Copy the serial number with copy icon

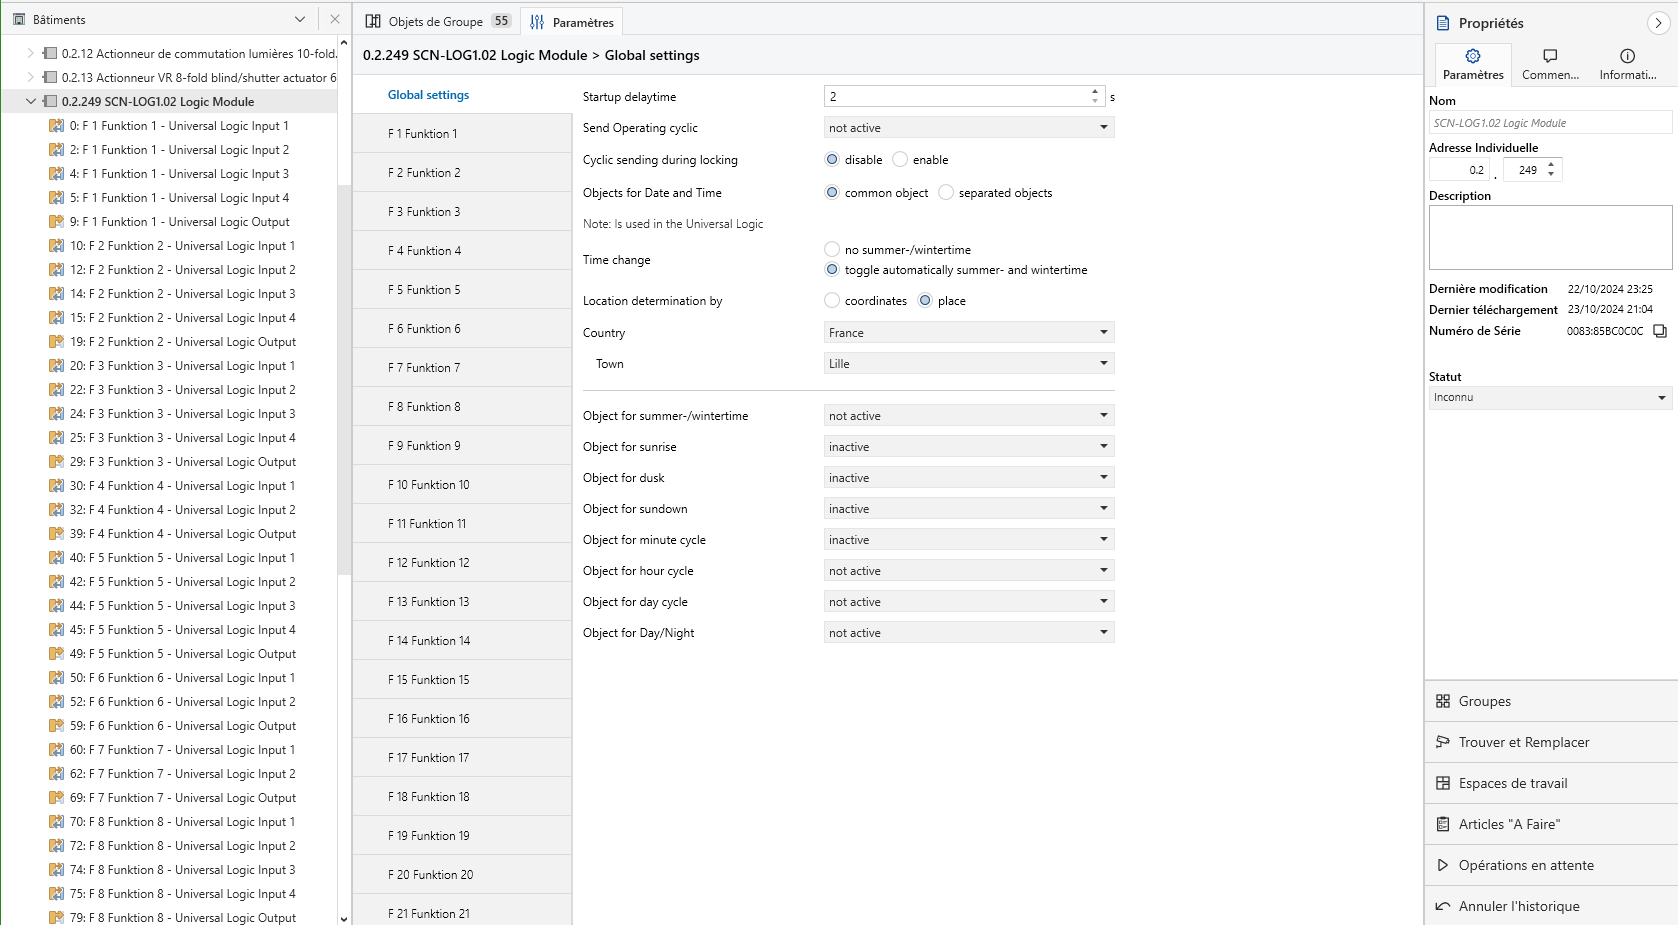[x=1660, y=331]
